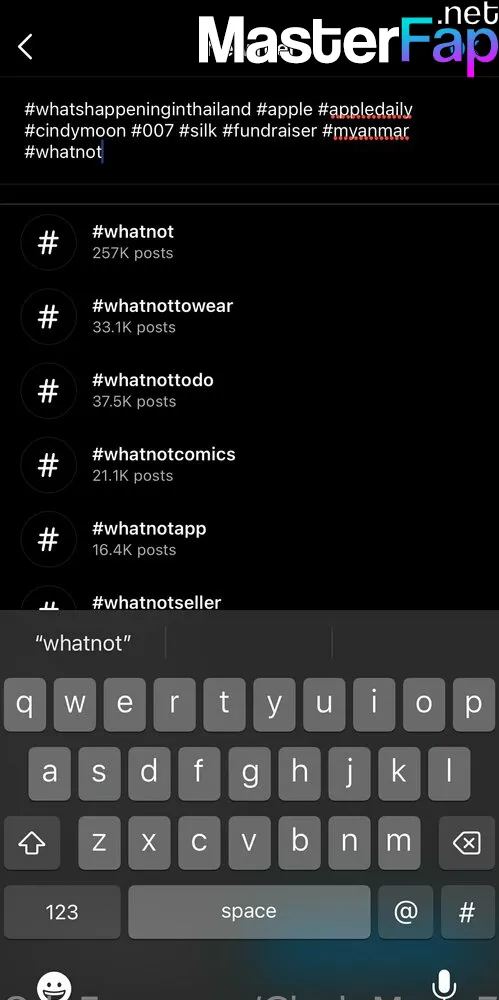Screen dimensions: 499x1000
Task: Switch to the 123 numeric keyboard
Action: click(62, 912)
